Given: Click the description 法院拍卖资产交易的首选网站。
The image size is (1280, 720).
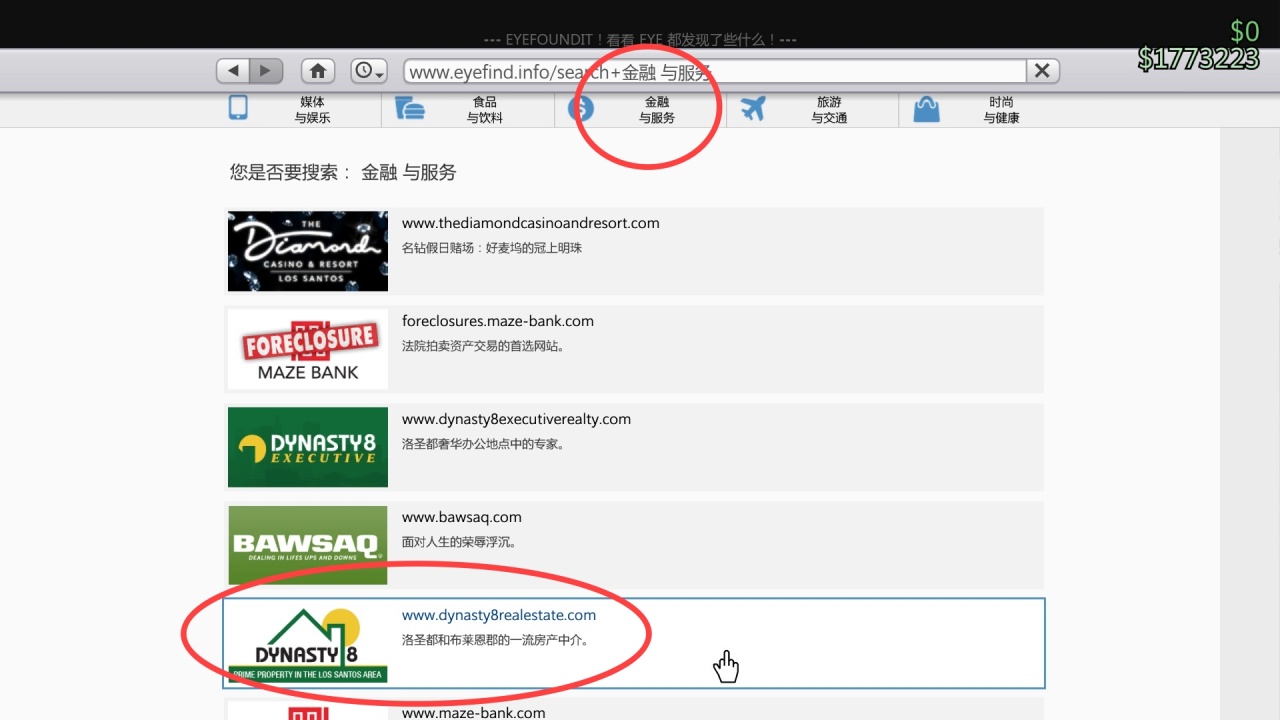Looking at the screenshot, I should [484, 346].
